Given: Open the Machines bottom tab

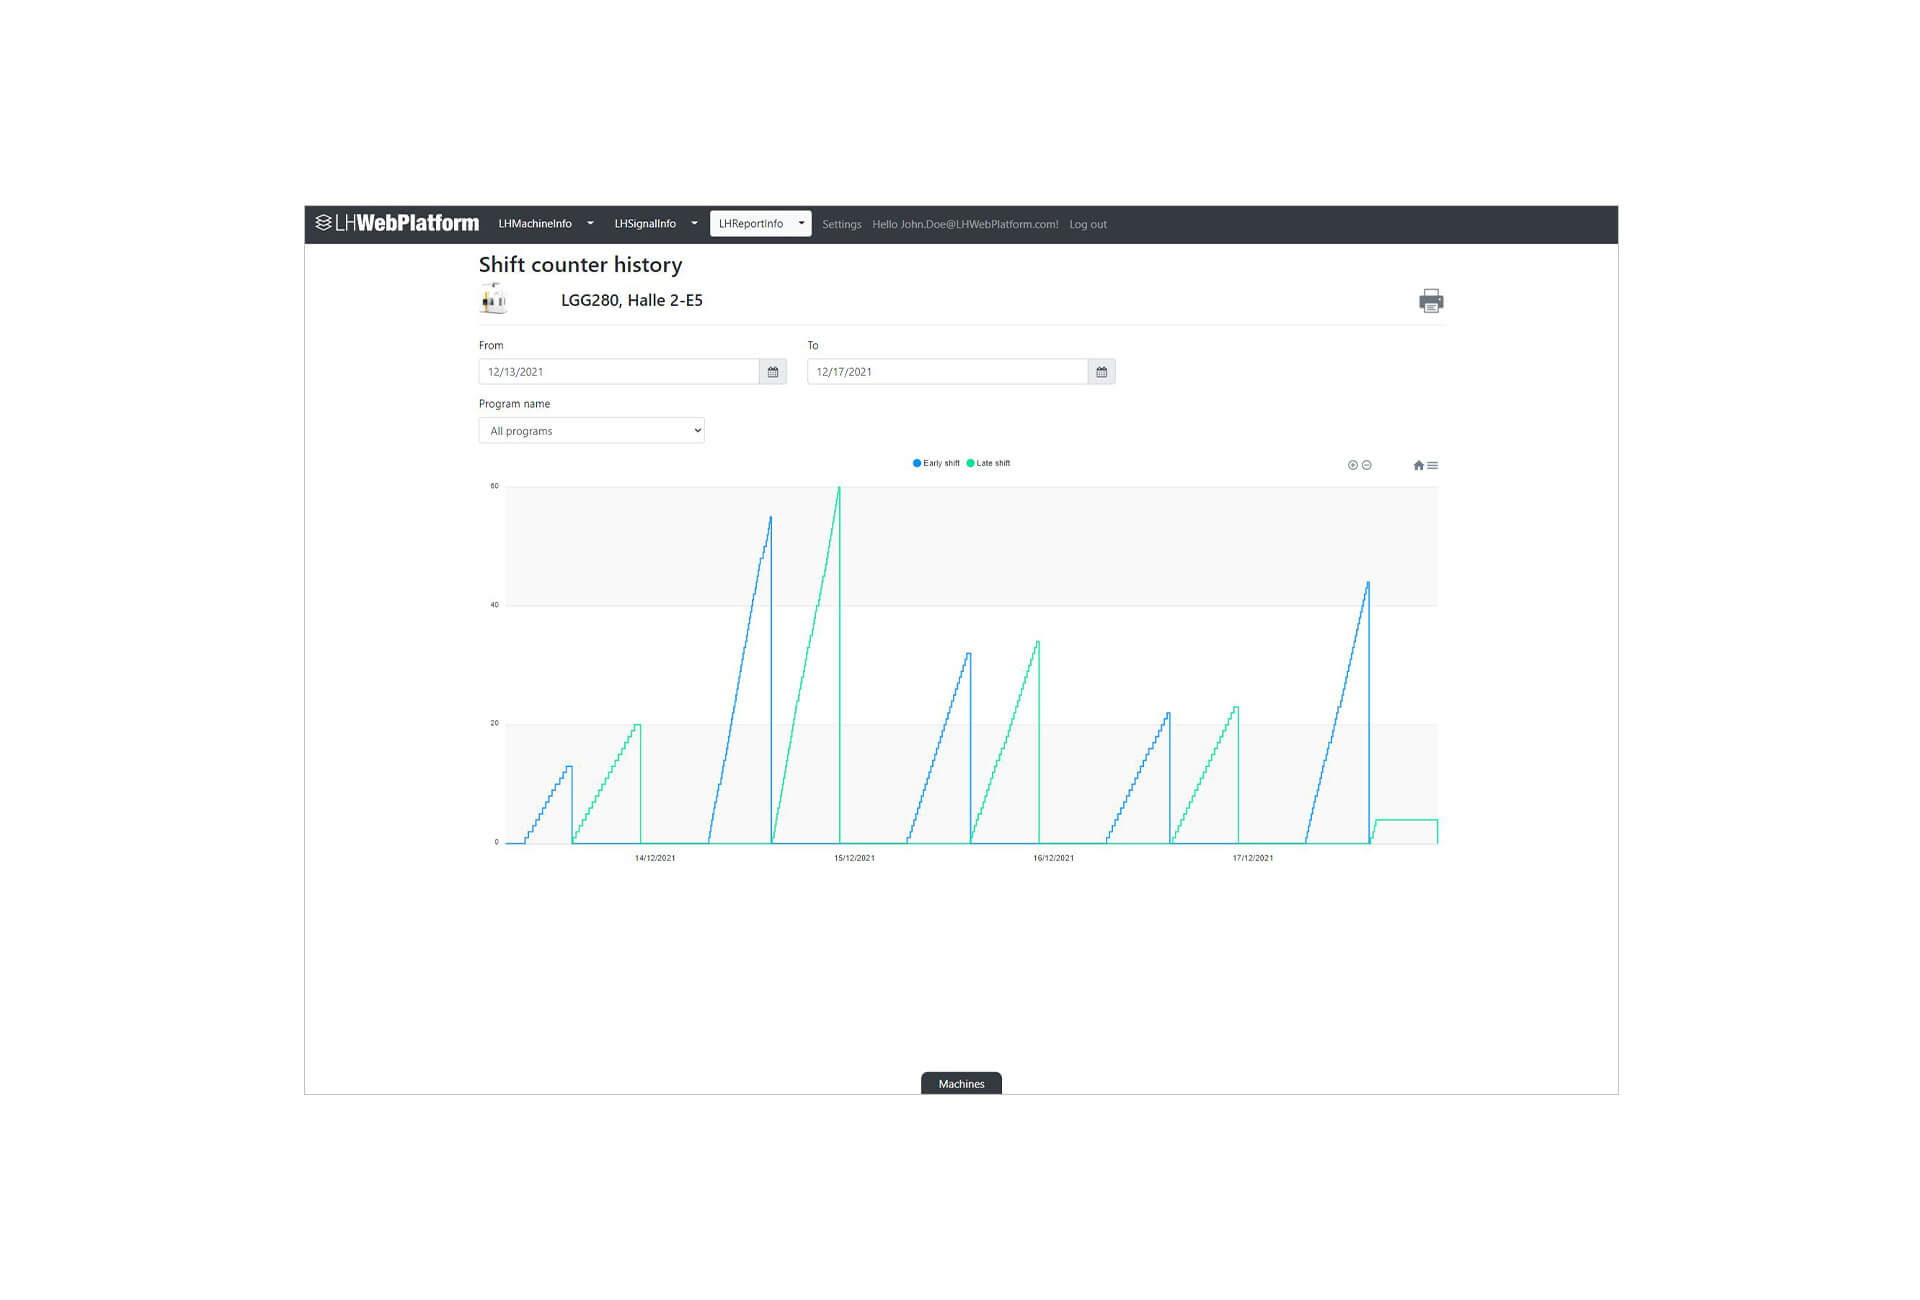Looking at the screenshot, I should coord(960,1084).
